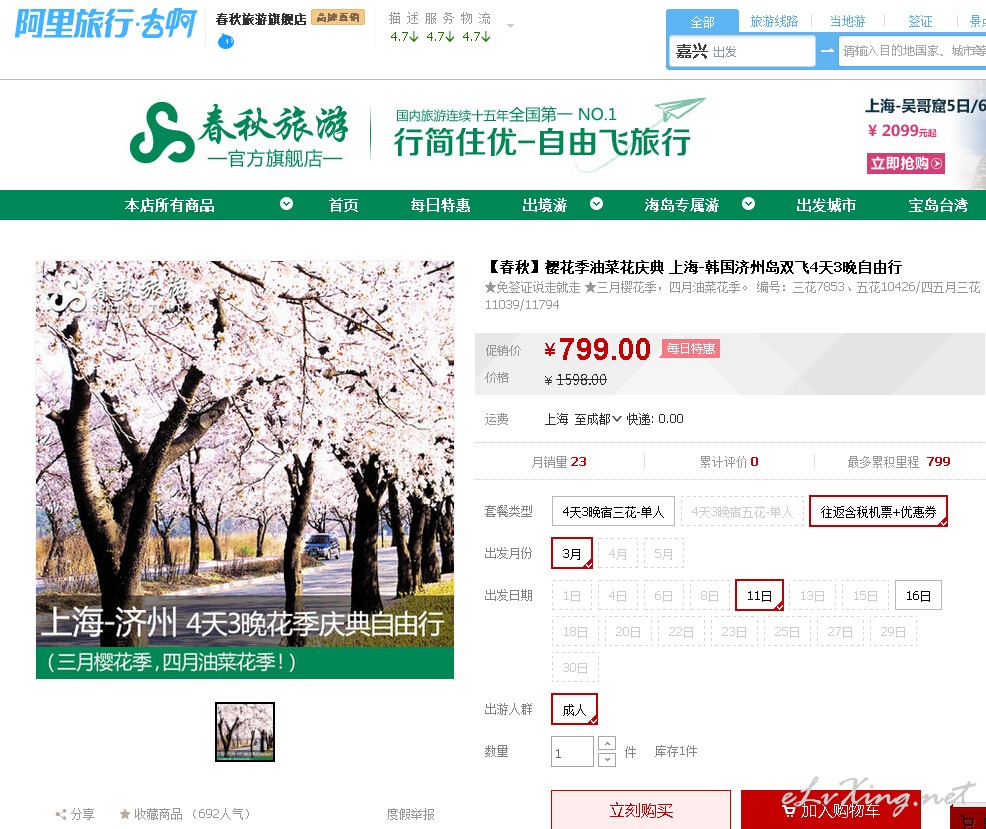Click the 分享 link
The image size is (986, 829).
pyautogui.click(x=82, y=815)
